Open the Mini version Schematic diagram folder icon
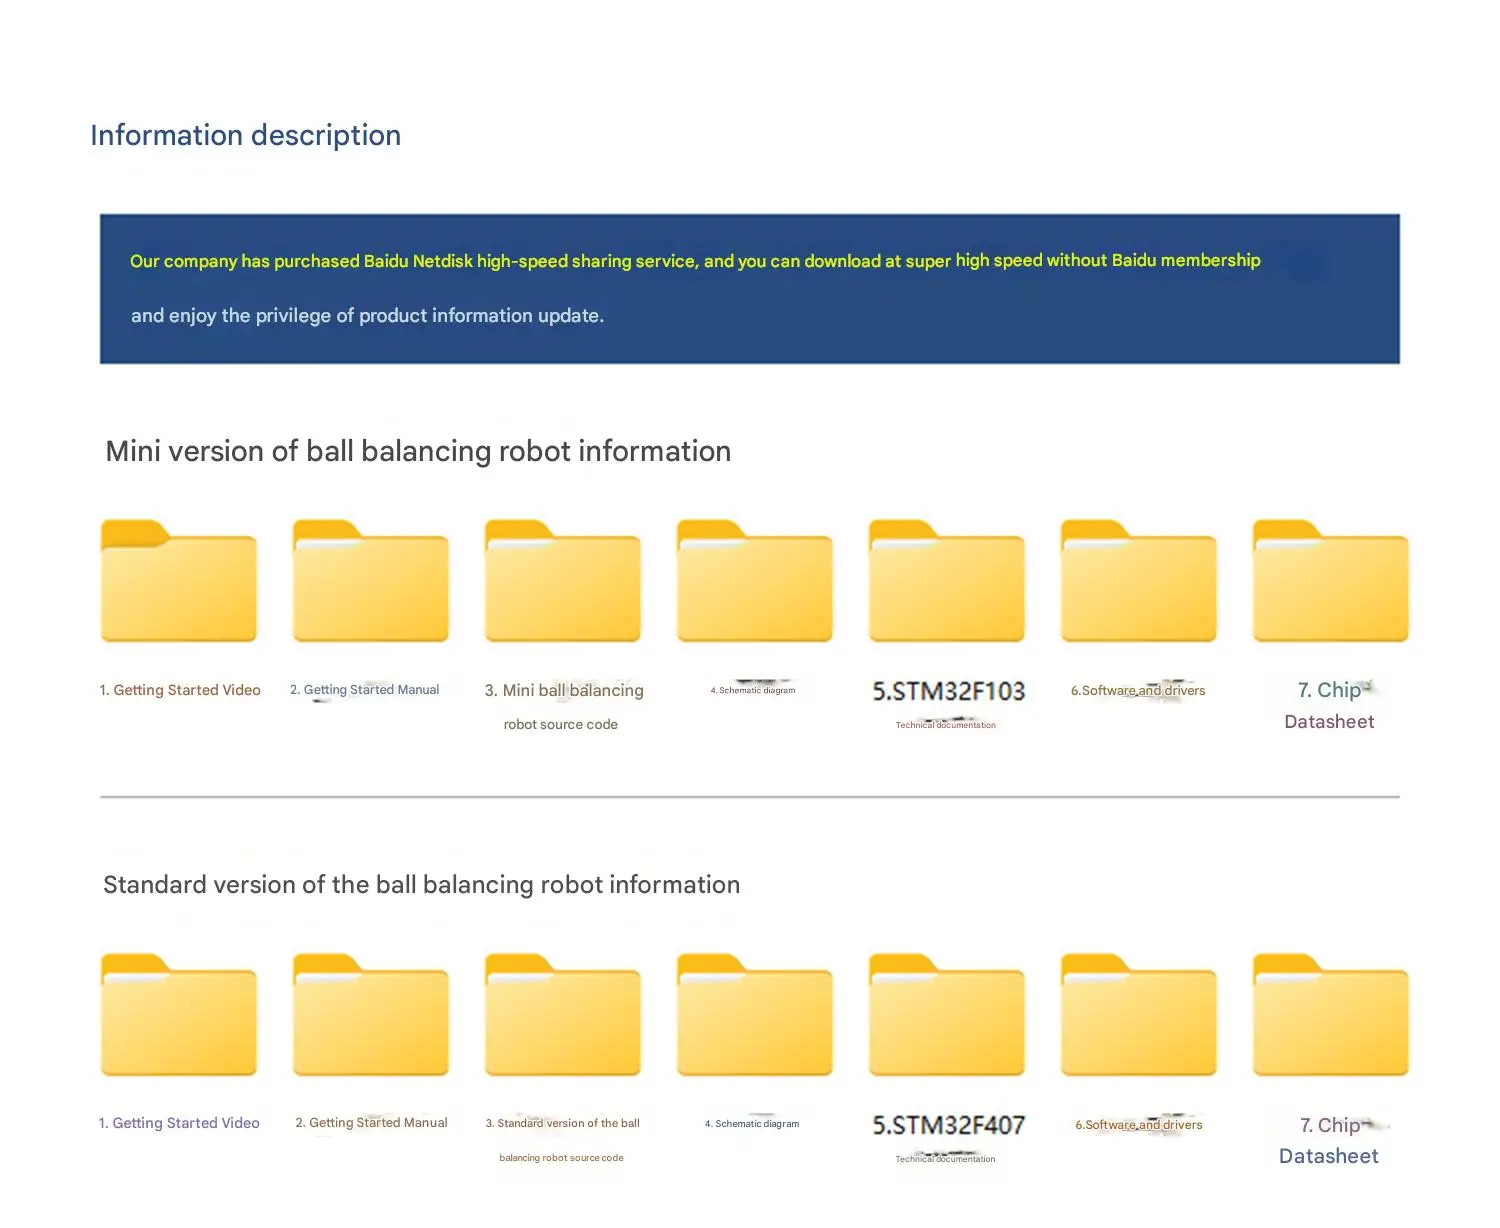Image resolution: width=1500 pixels, height=1228 pixels. point(755,581)
